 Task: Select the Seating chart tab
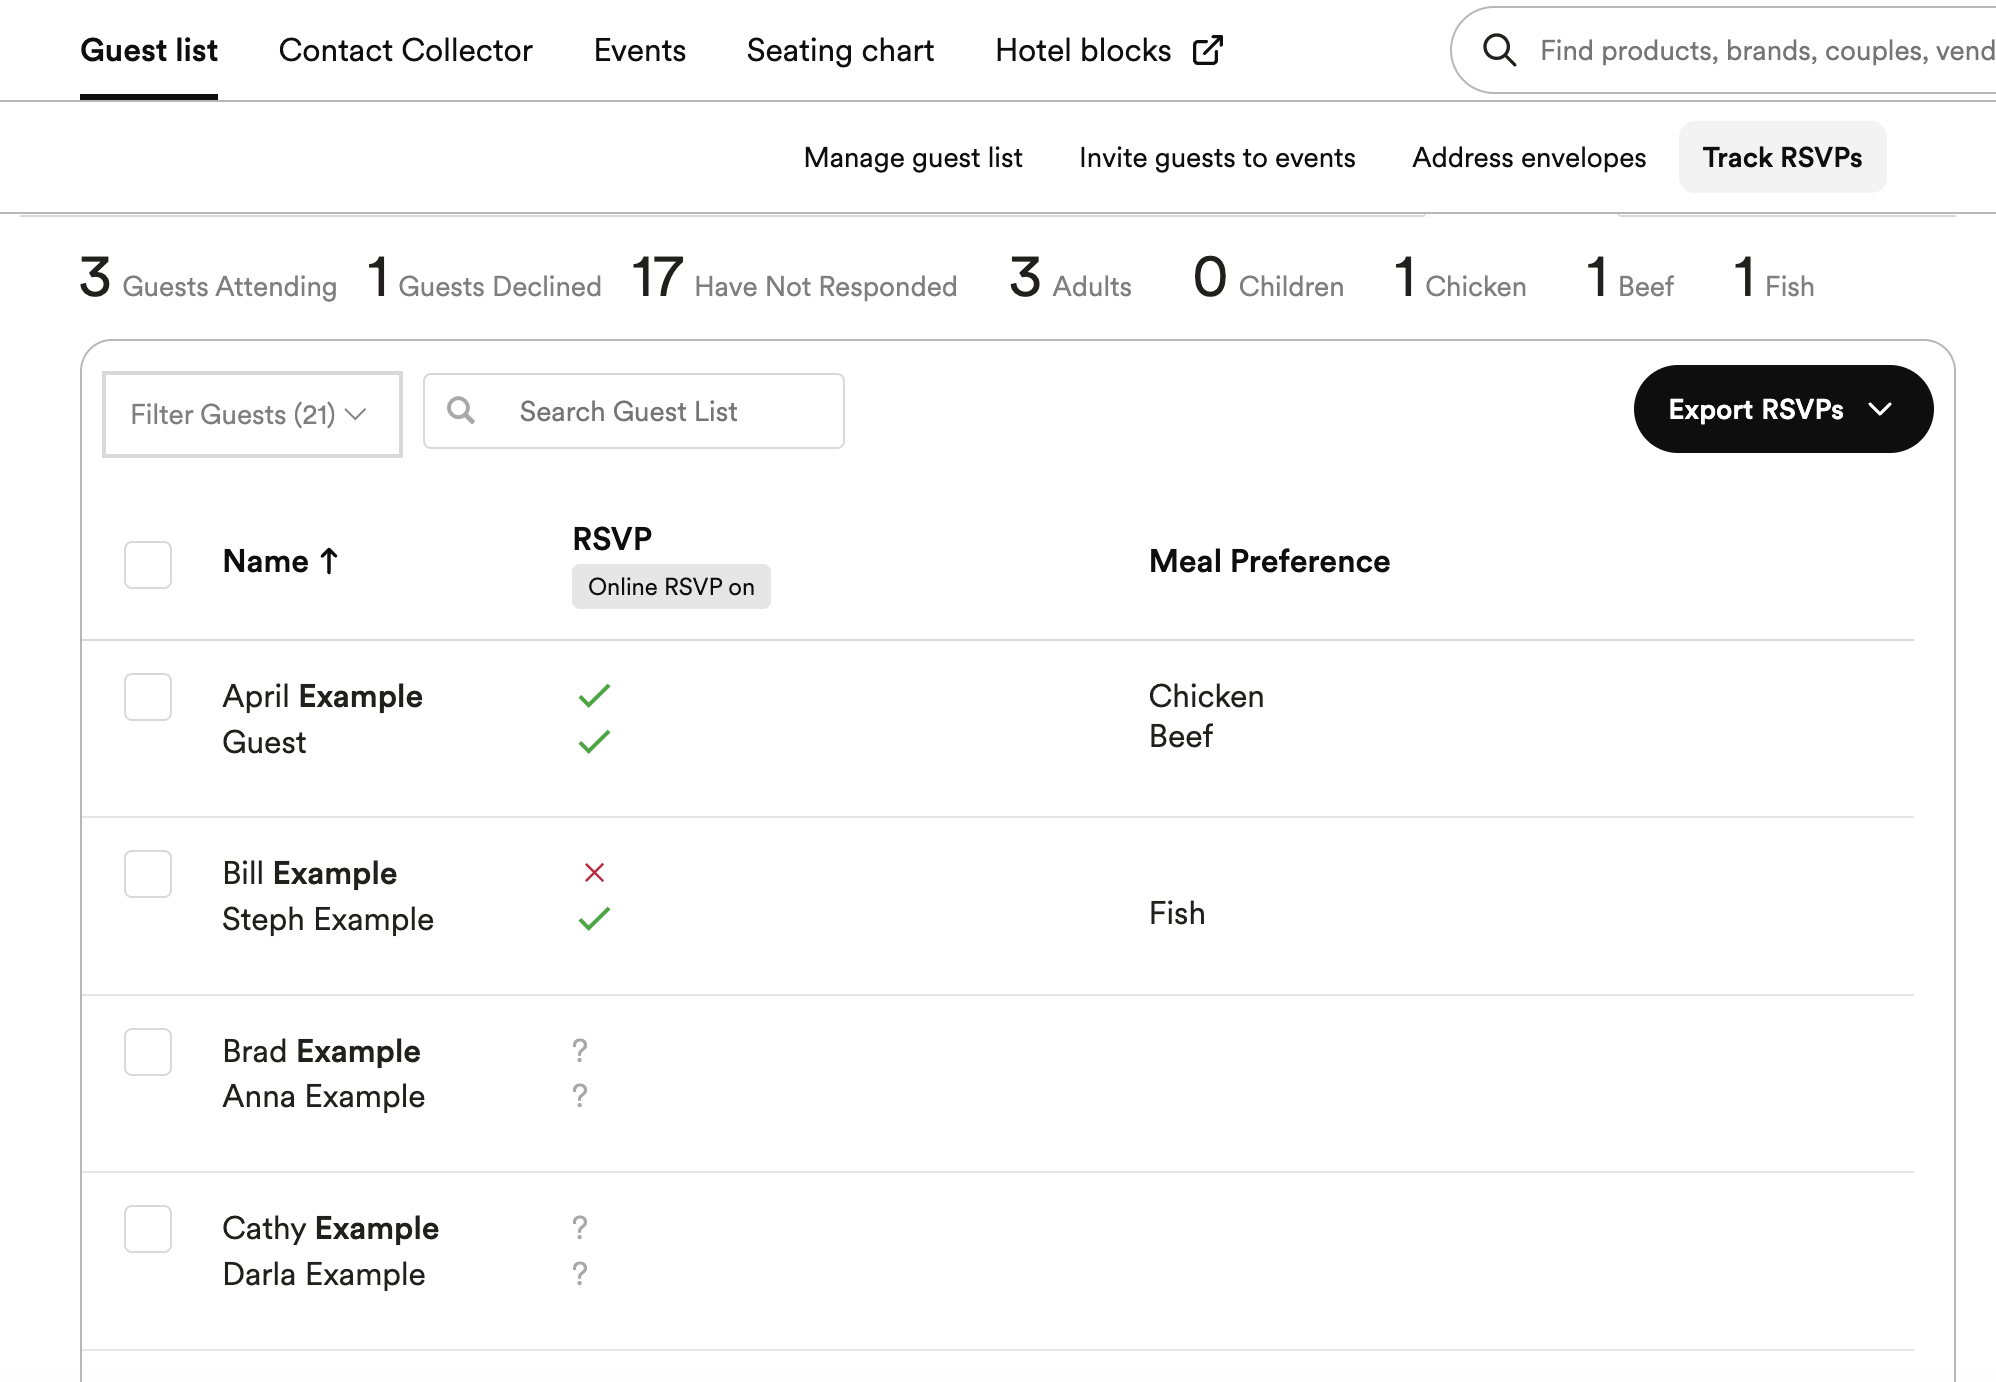pos(840,50)
